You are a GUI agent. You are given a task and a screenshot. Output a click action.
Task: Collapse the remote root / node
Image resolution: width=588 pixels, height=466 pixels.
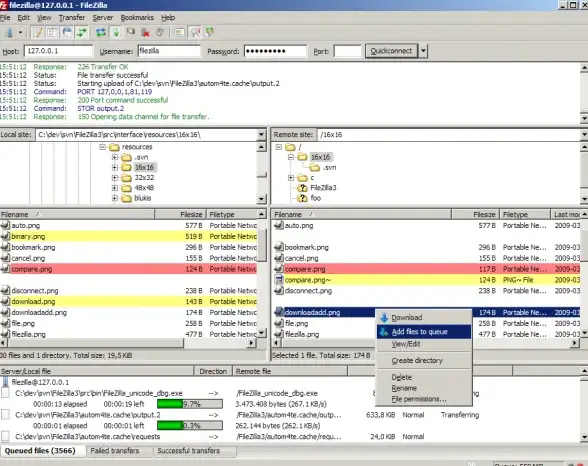(279, 147)
